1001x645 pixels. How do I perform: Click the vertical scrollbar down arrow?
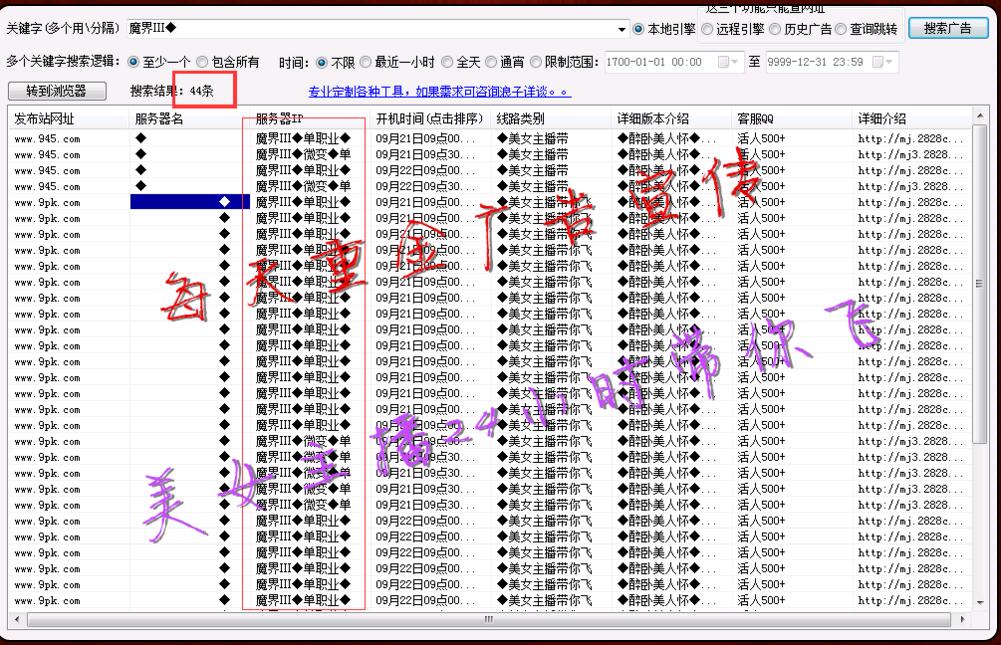pyautogui.click(x=980, y=602)
